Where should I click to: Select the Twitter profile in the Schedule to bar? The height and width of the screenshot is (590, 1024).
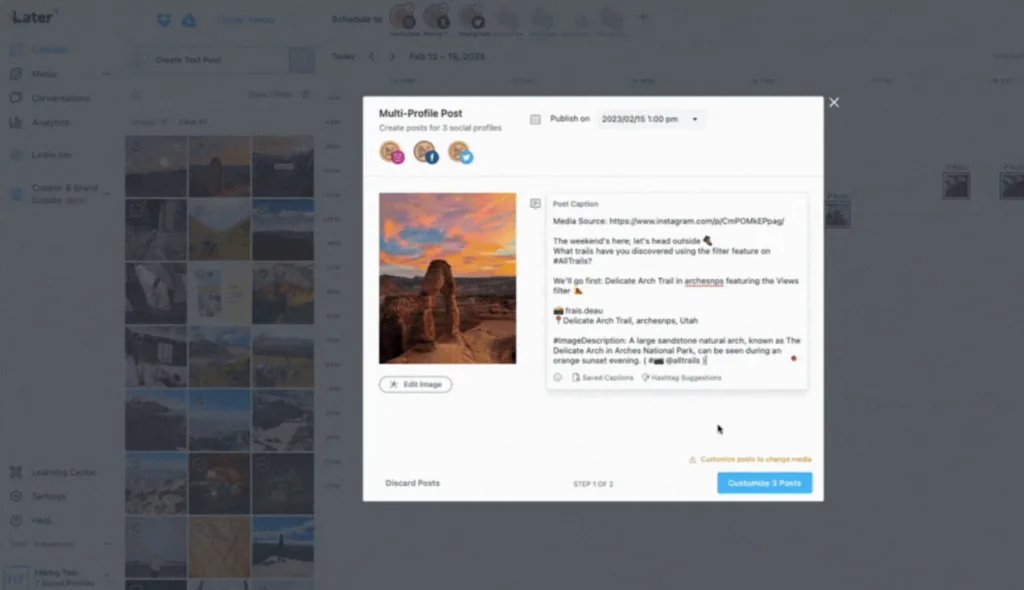coord(472,18)
